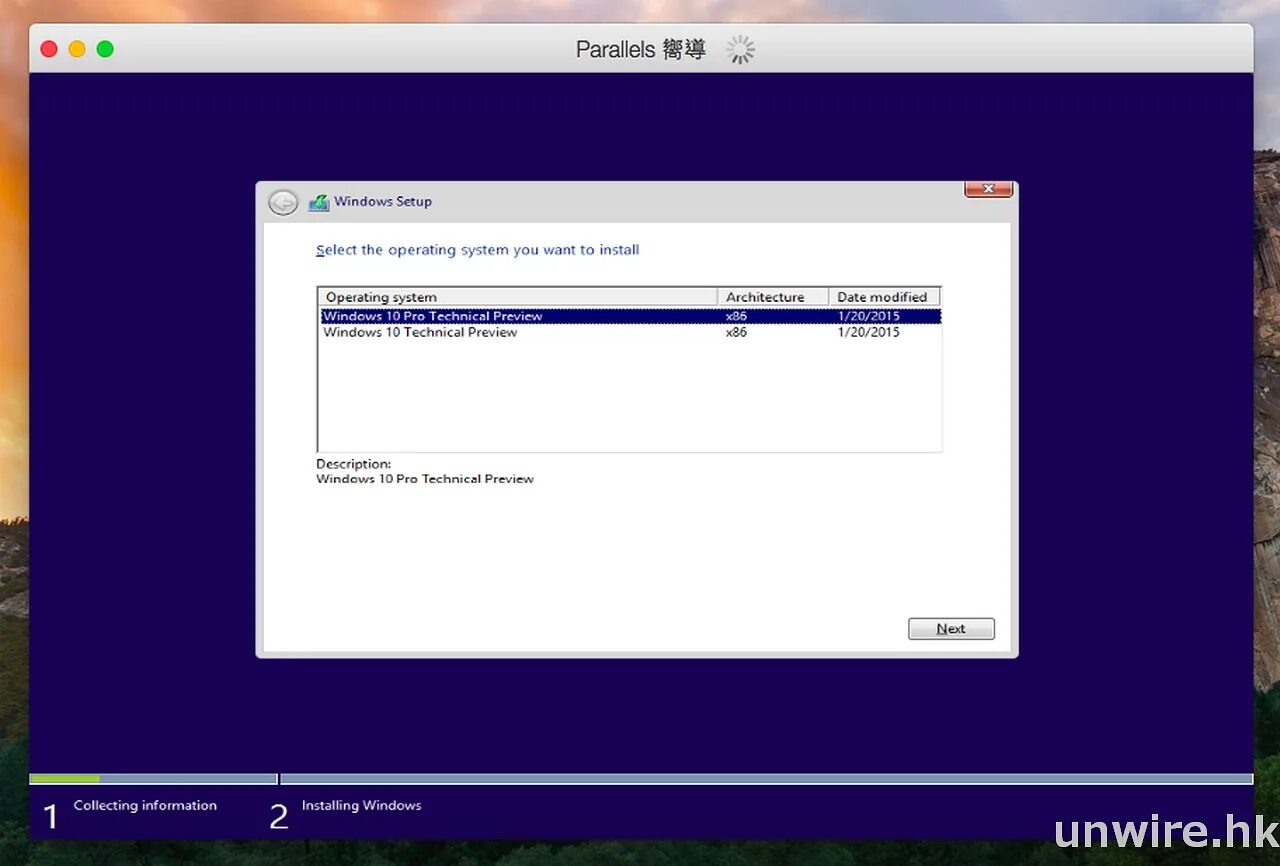Click the back arrow in Windows Setup
The height and width of the screenshot is (866, 1280).
(x=283, y=202)
